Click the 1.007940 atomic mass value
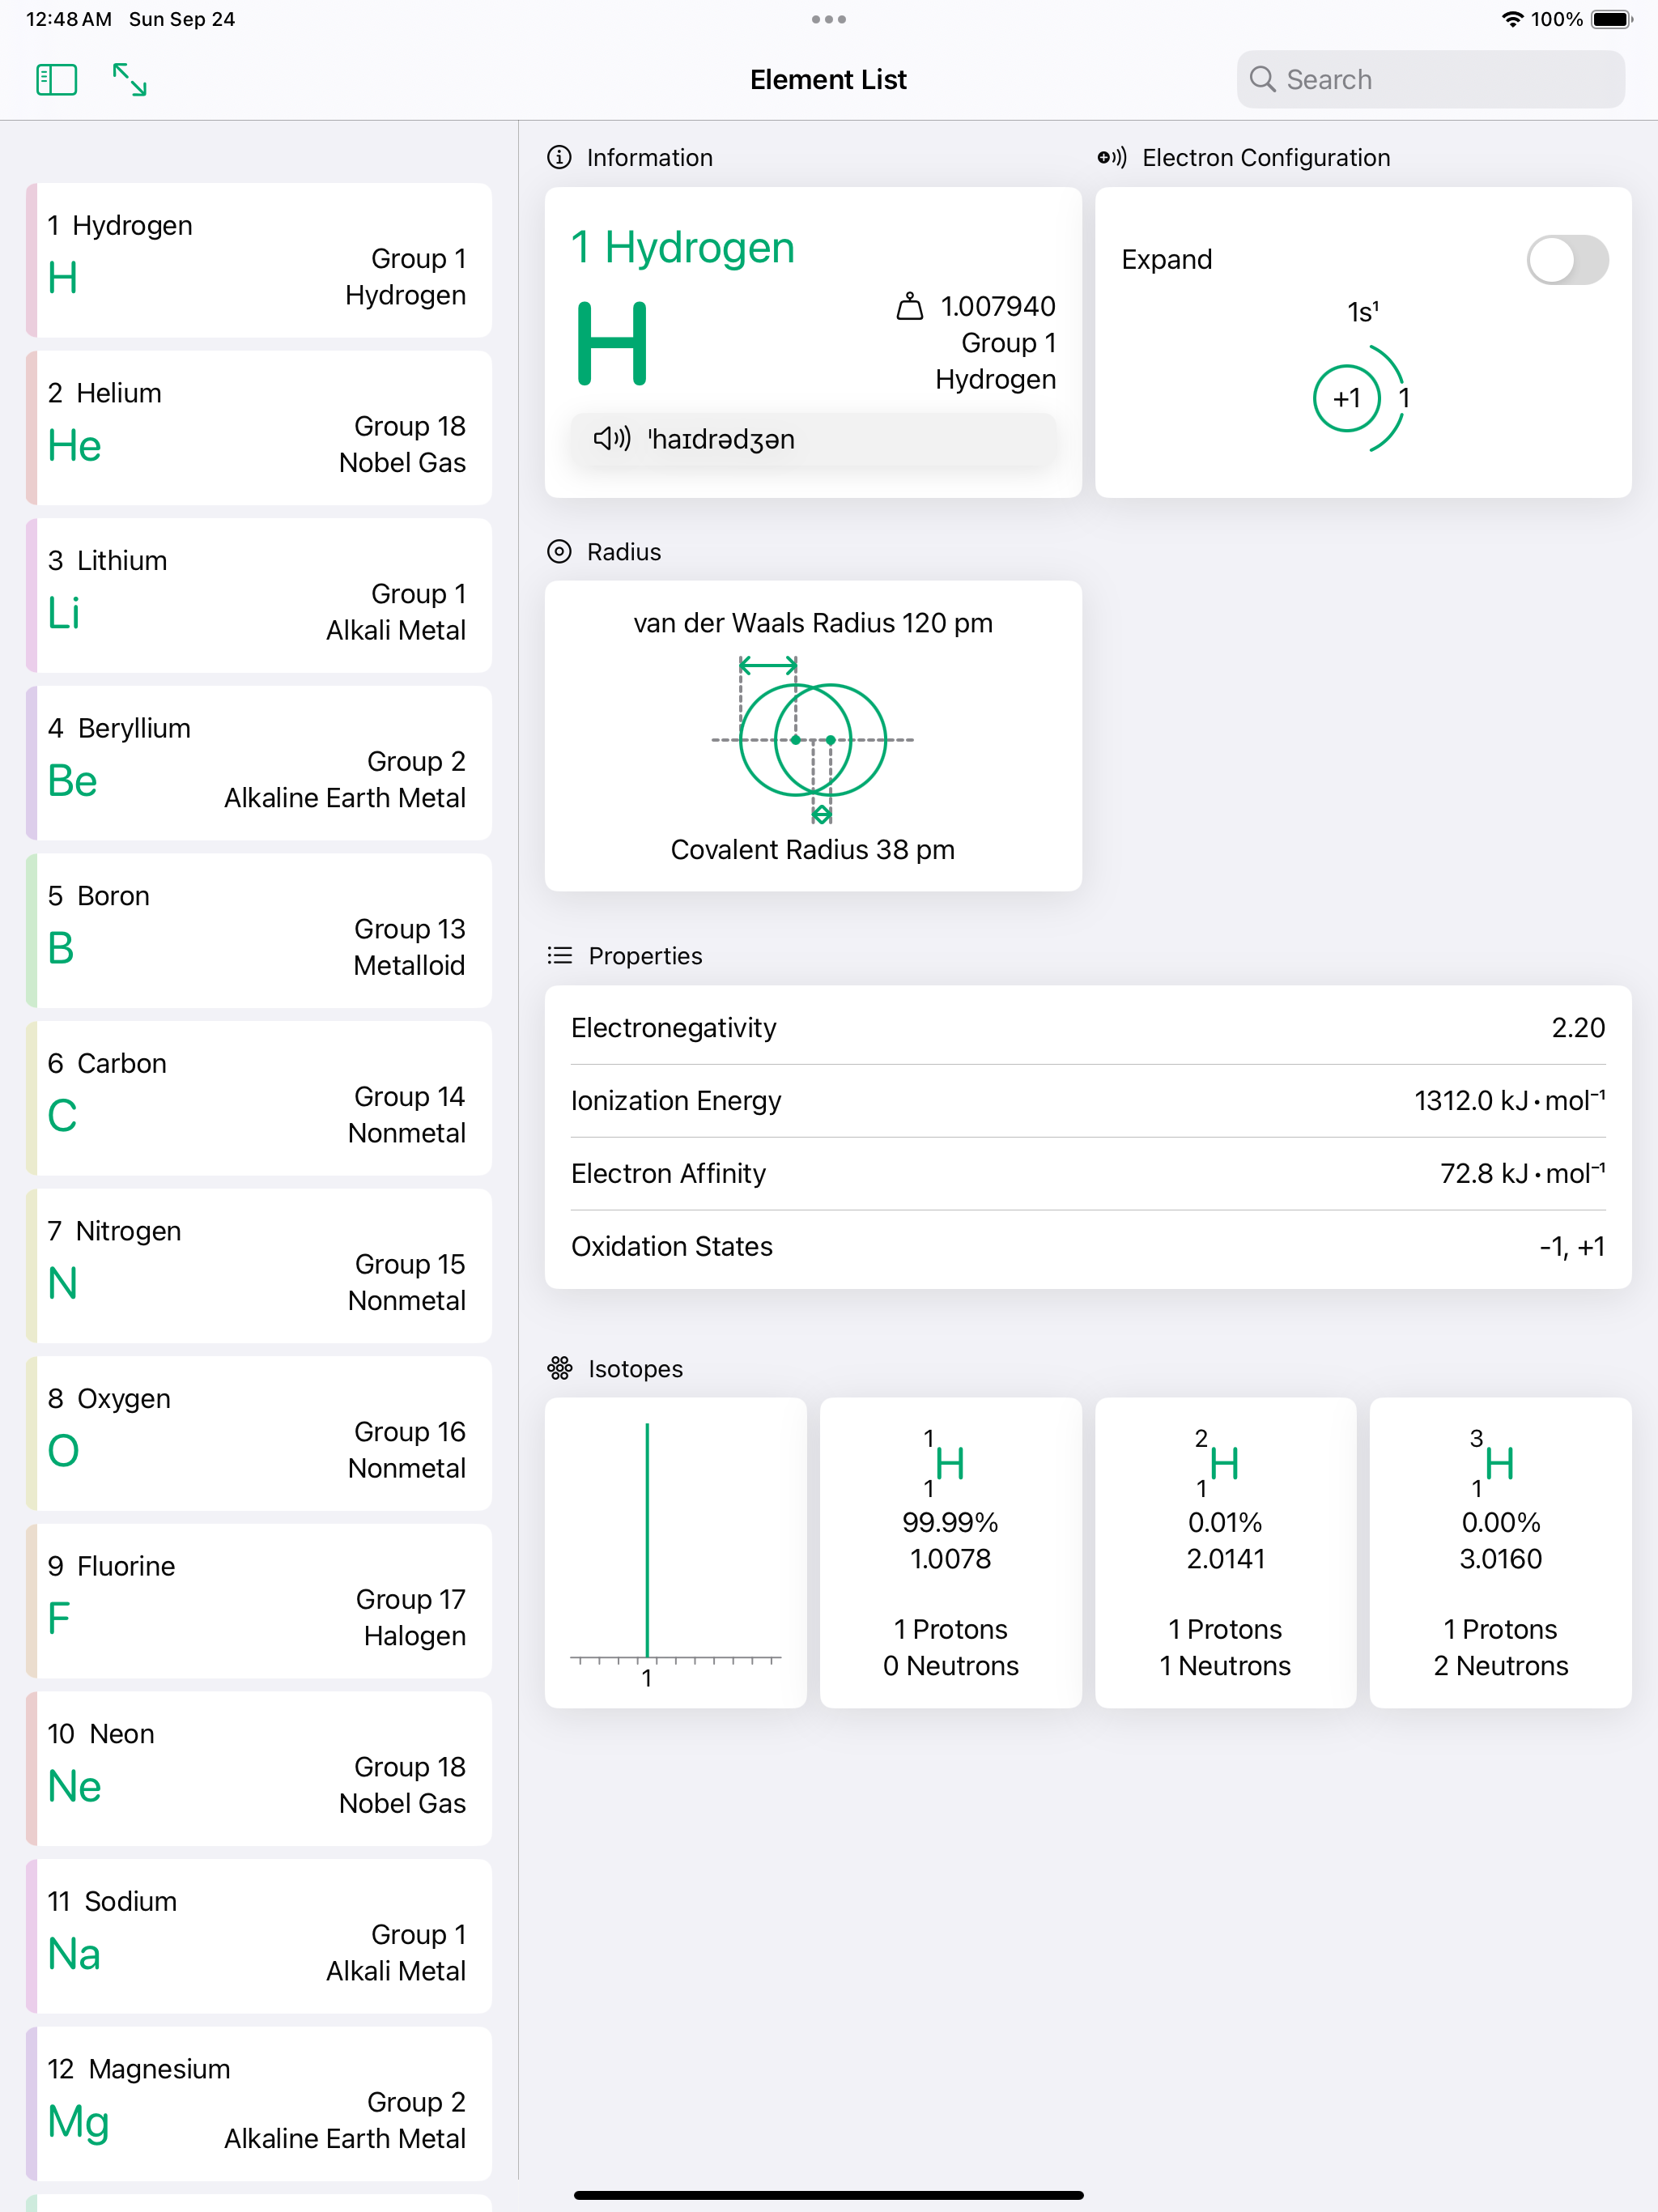The image size is (1658, 2212). click(998, 306)
